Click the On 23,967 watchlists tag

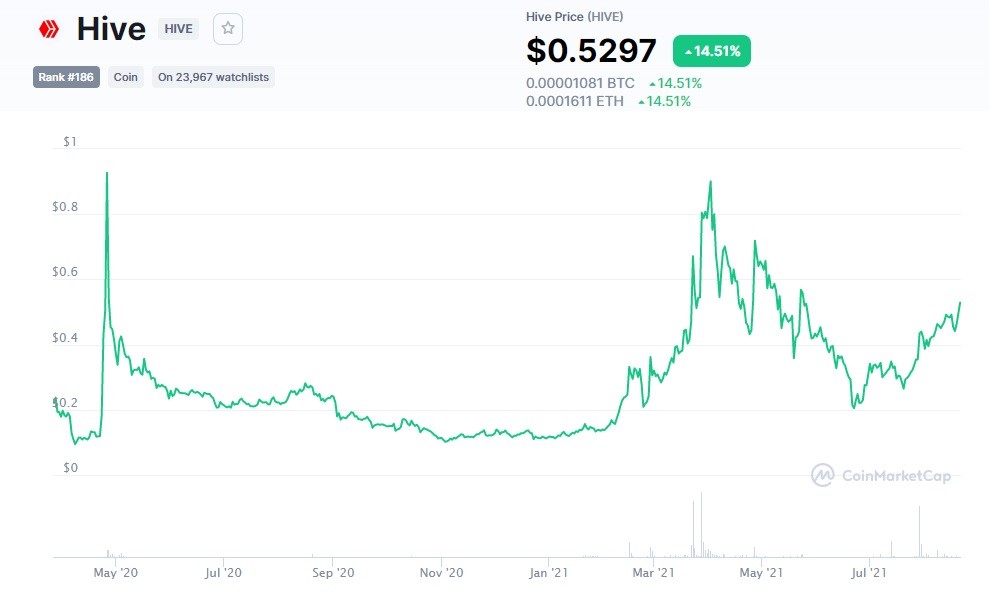(213, 77)
